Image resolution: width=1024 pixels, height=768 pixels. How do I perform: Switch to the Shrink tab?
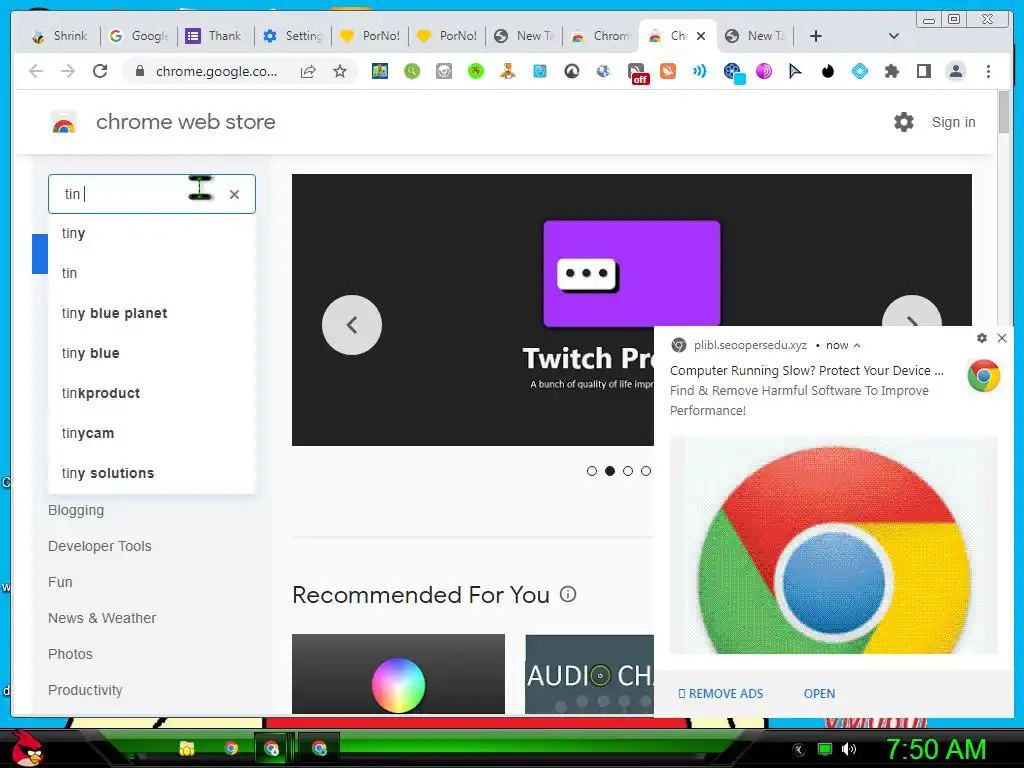[x=60, y=36]
